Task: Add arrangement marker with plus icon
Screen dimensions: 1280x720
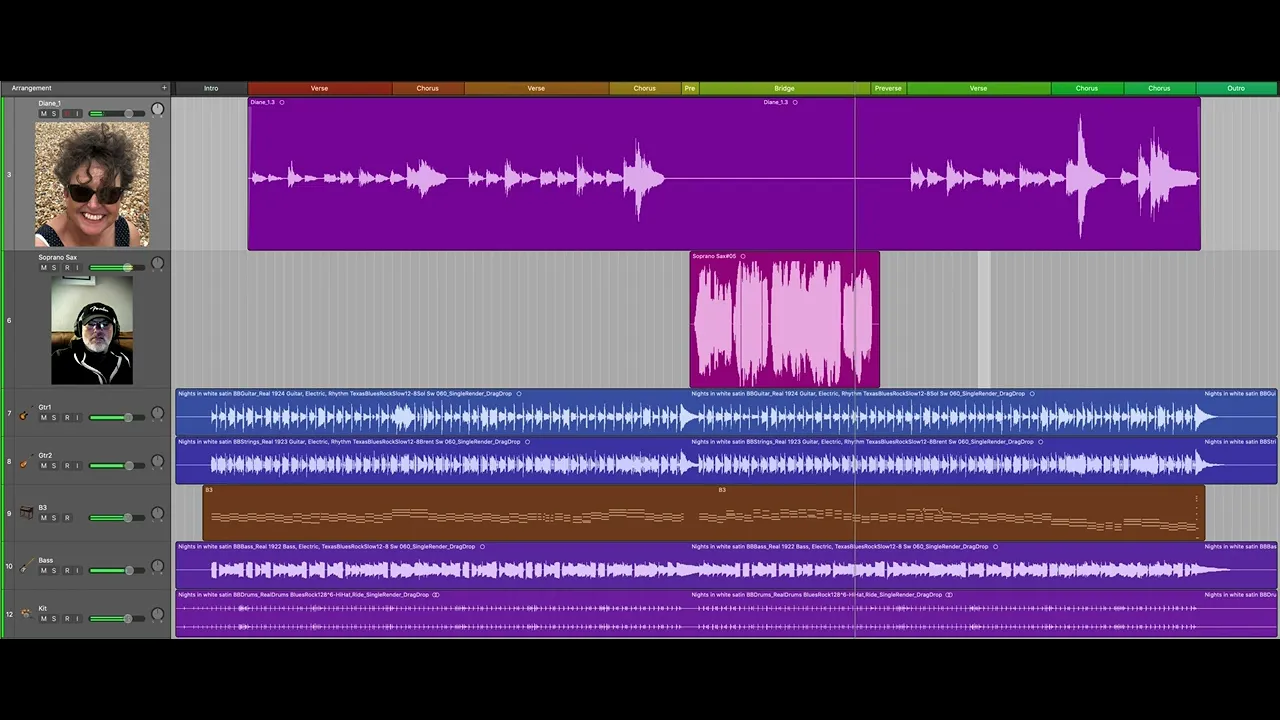Action: click(x=164, y=88)
